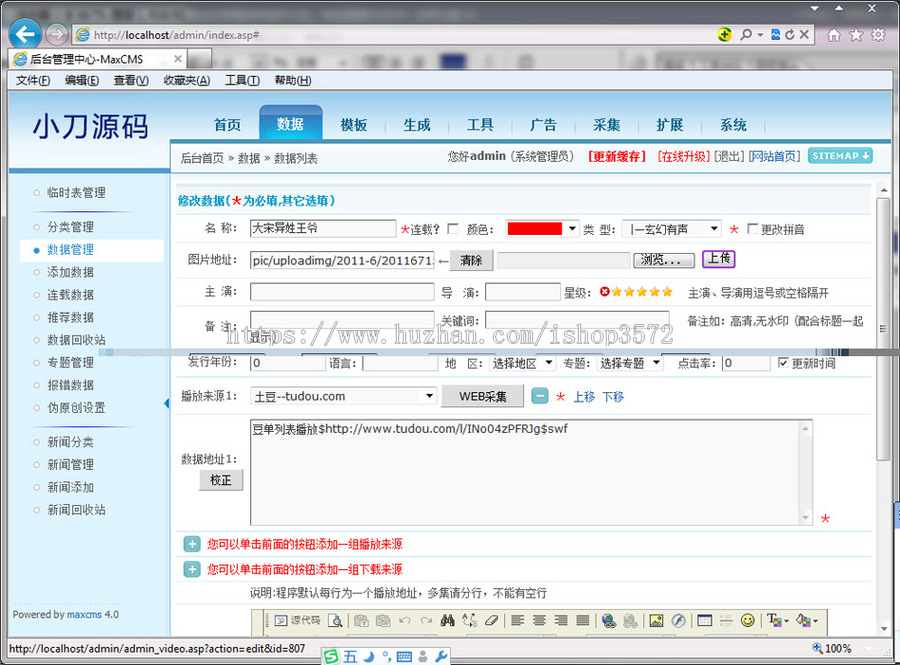Open the playback source 土豆--tudou.com dropdown

[x=343, y=396]
